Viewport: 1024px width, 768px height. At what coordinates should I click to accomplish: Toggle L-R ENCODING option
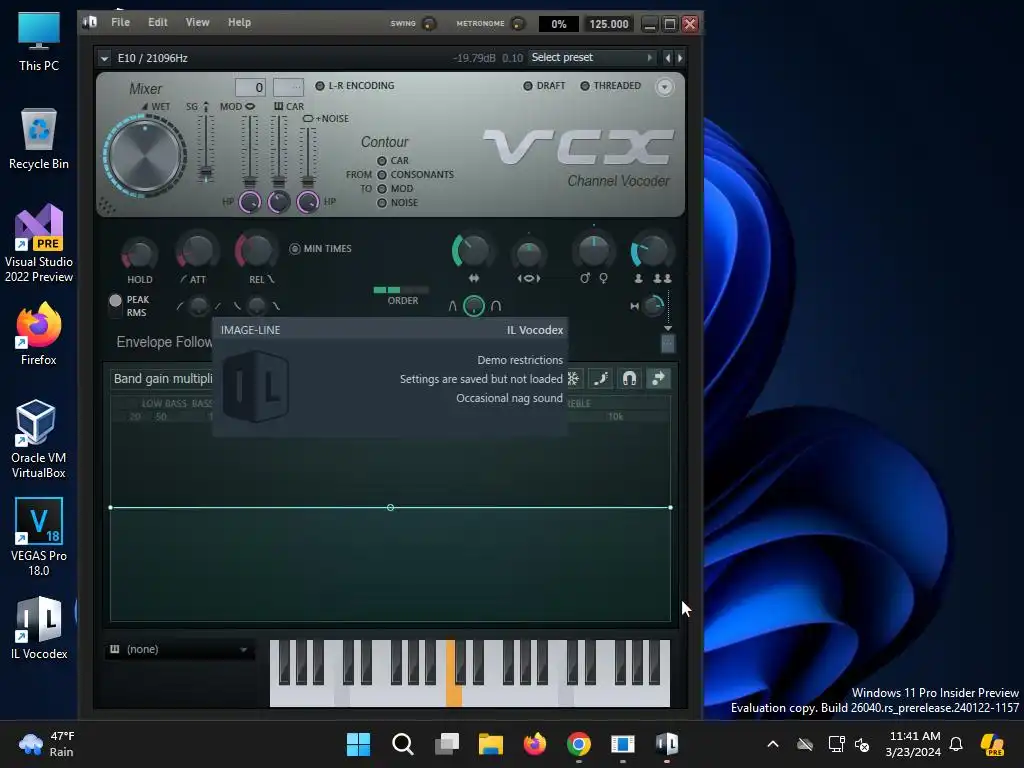pos(355,86)
